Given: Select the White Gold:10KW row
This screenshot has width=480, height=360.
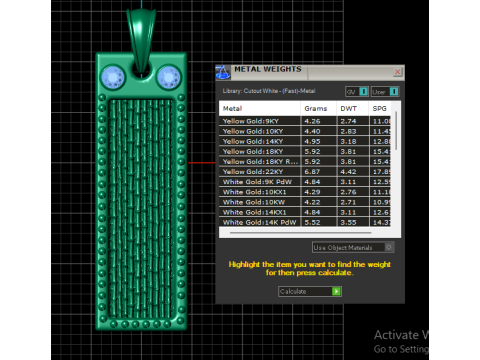Looking at the screenshot, I should point(305,202).
